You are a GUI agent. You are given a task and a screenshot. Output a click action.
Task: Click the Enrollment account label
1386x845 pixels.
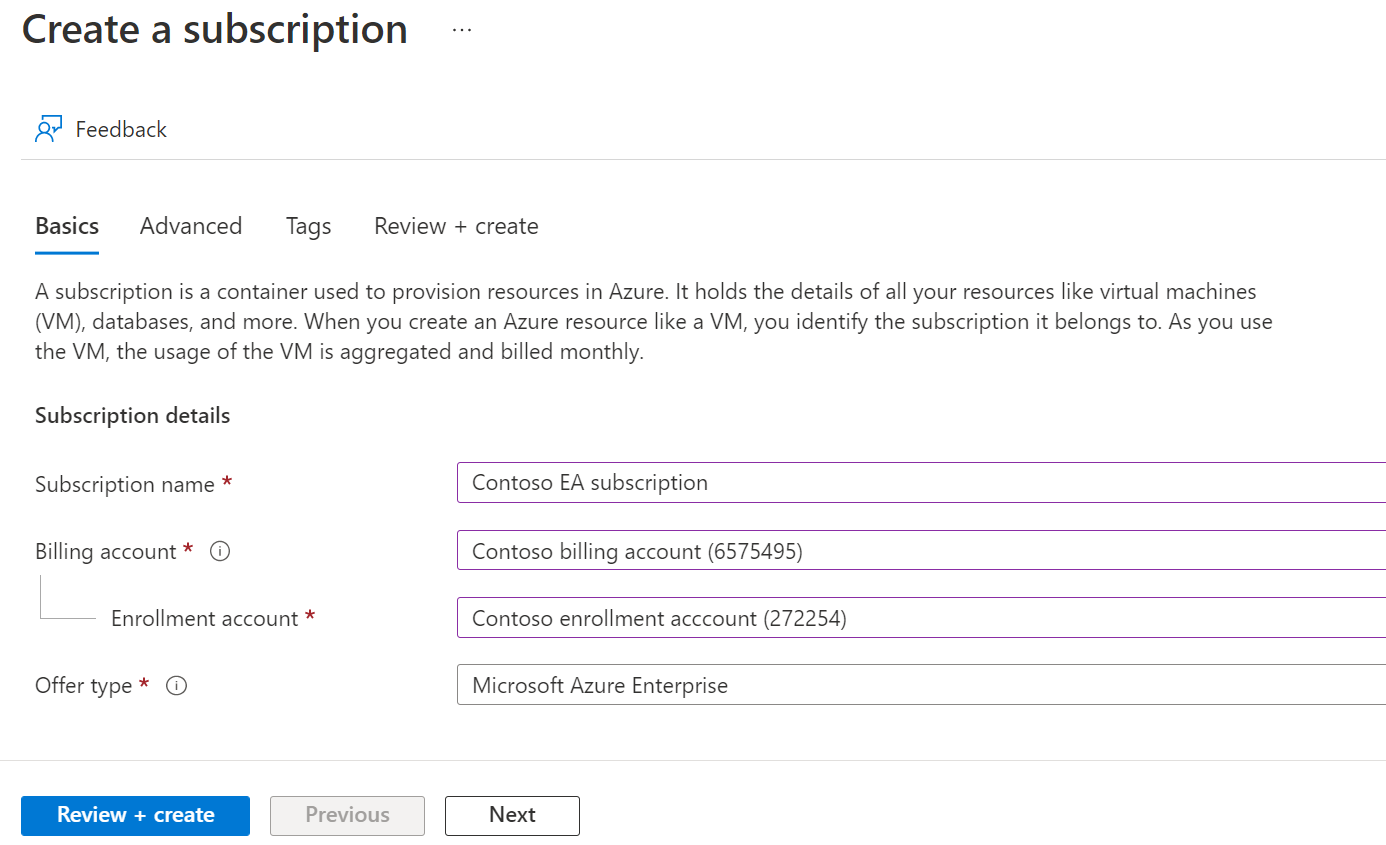204,619
